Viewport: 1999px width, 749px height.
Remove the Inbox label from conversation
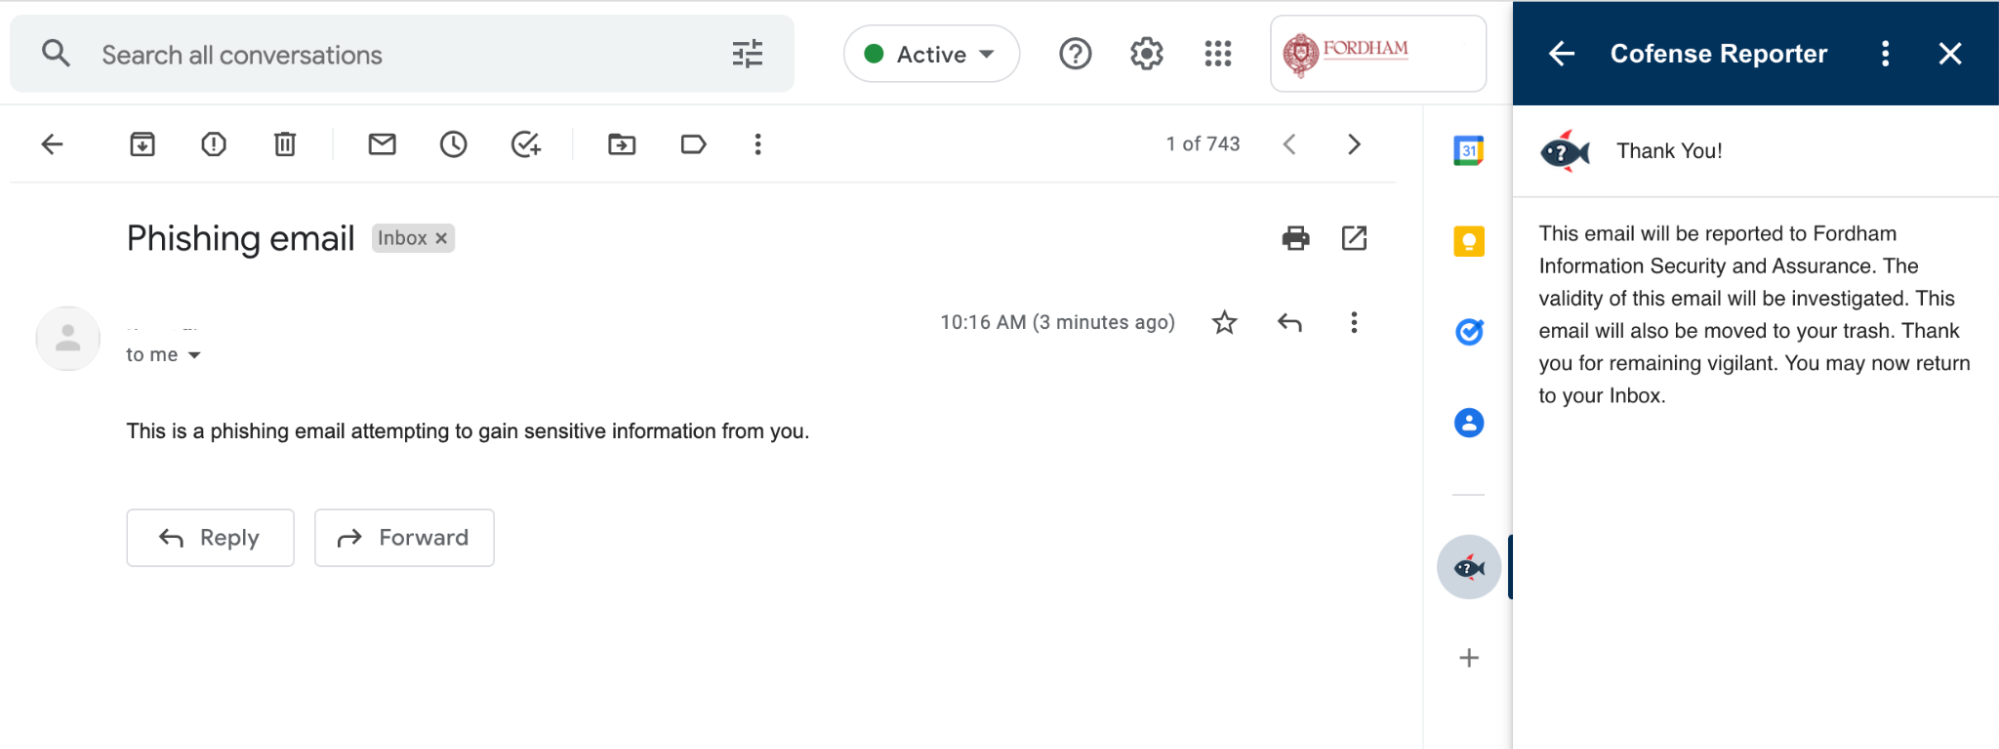[x=441, y=238]
